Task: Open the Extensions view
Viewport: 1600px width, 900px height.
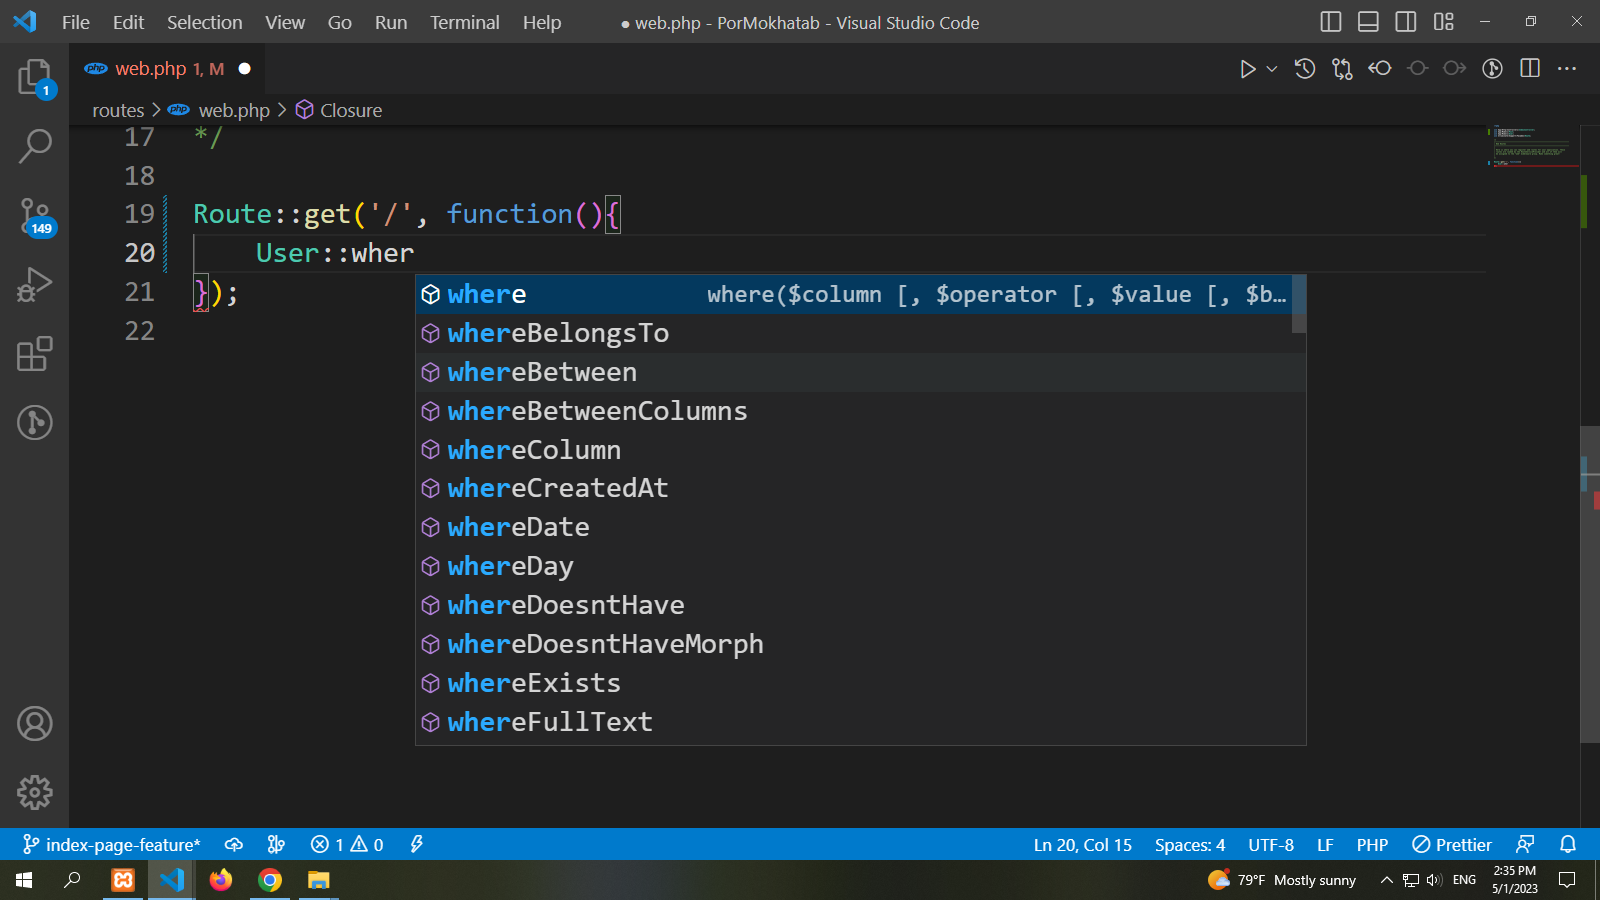Action: [x=35, y=354]
